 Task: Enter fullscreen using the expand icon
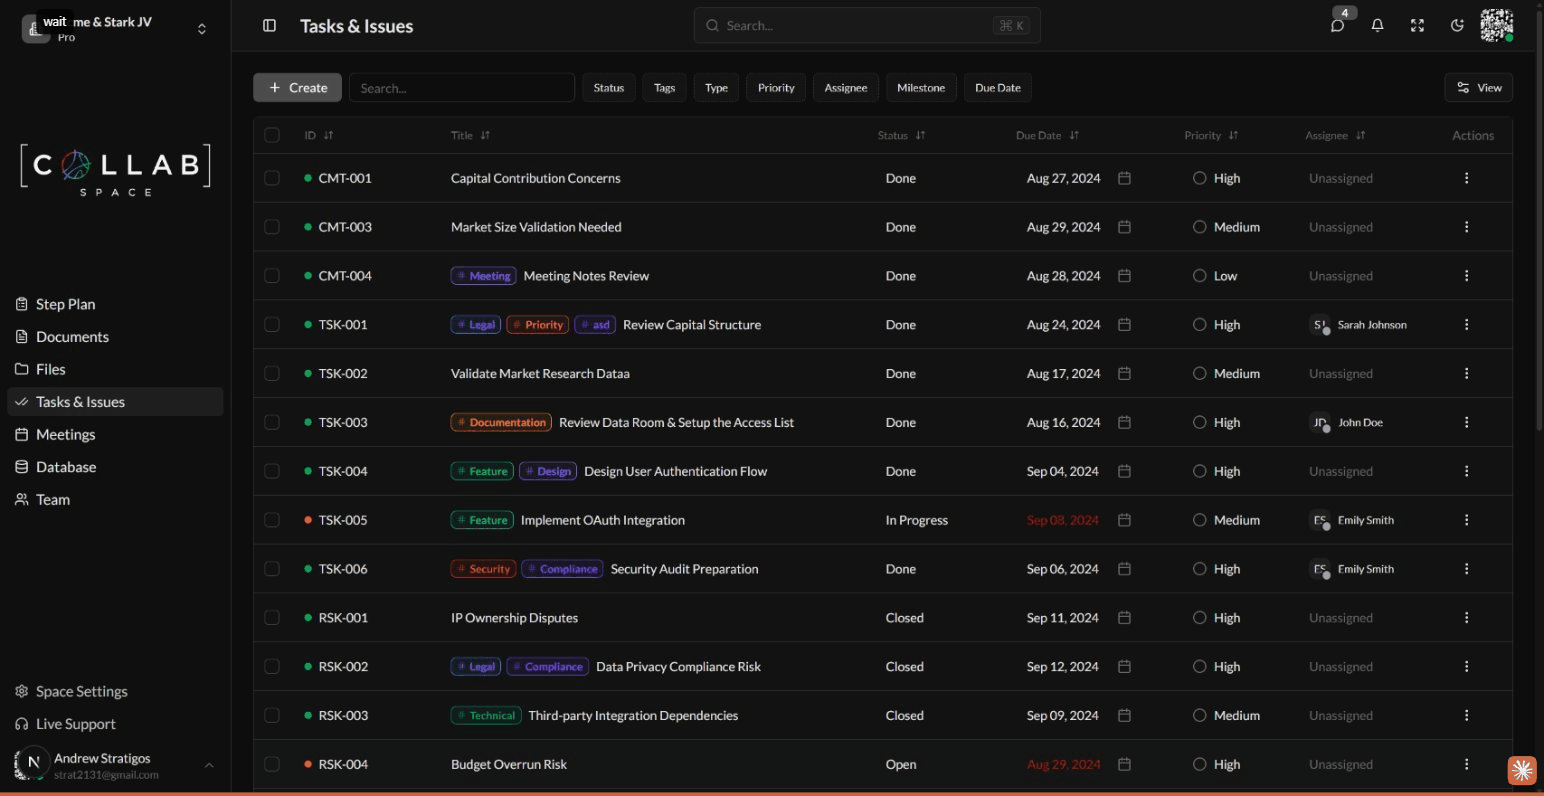click(1417, 25)
